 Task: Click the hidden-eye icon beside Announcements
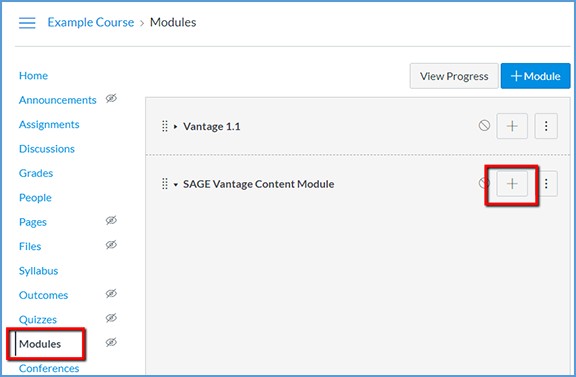click(111, 98)
